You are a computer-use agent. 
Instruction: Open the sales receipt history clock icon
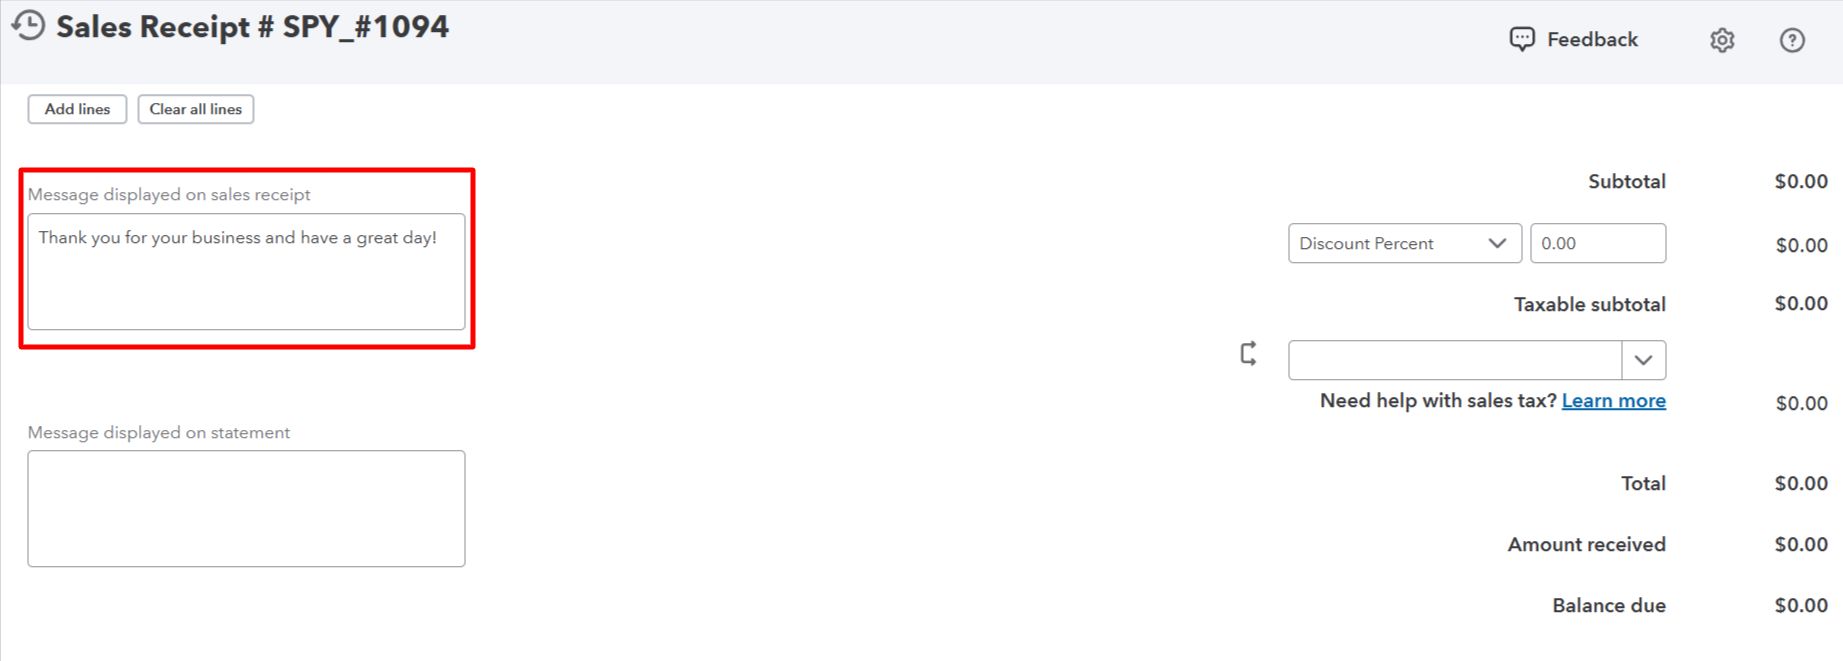pos(29,26)
